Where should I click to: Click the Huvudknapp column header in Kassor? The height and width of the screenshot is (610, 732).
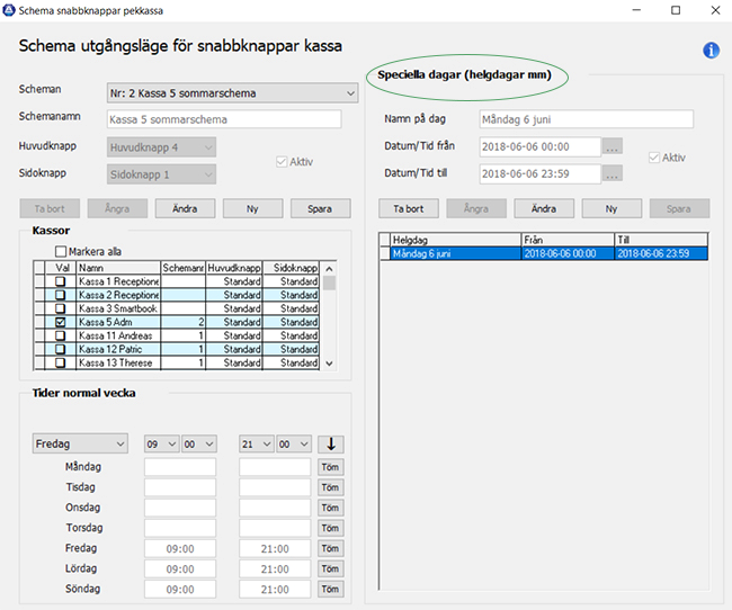click(x=234, y=268)
